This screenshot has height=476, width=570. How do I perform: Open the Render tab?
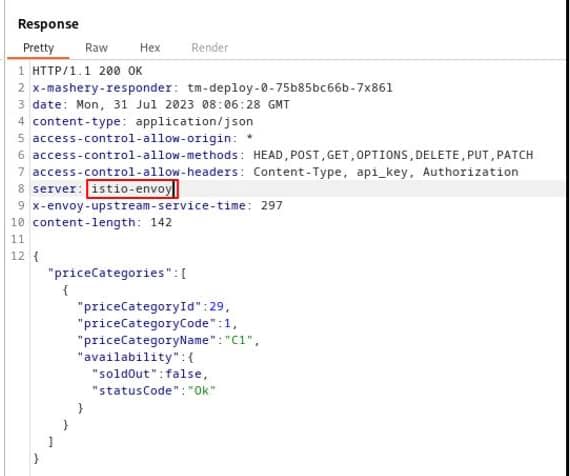(x=210, y=48)
